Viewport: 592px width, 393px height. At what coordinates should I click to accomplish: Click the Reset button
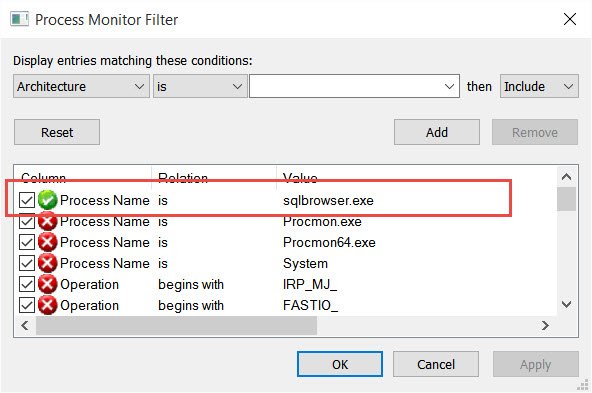[x=57, y=132]
